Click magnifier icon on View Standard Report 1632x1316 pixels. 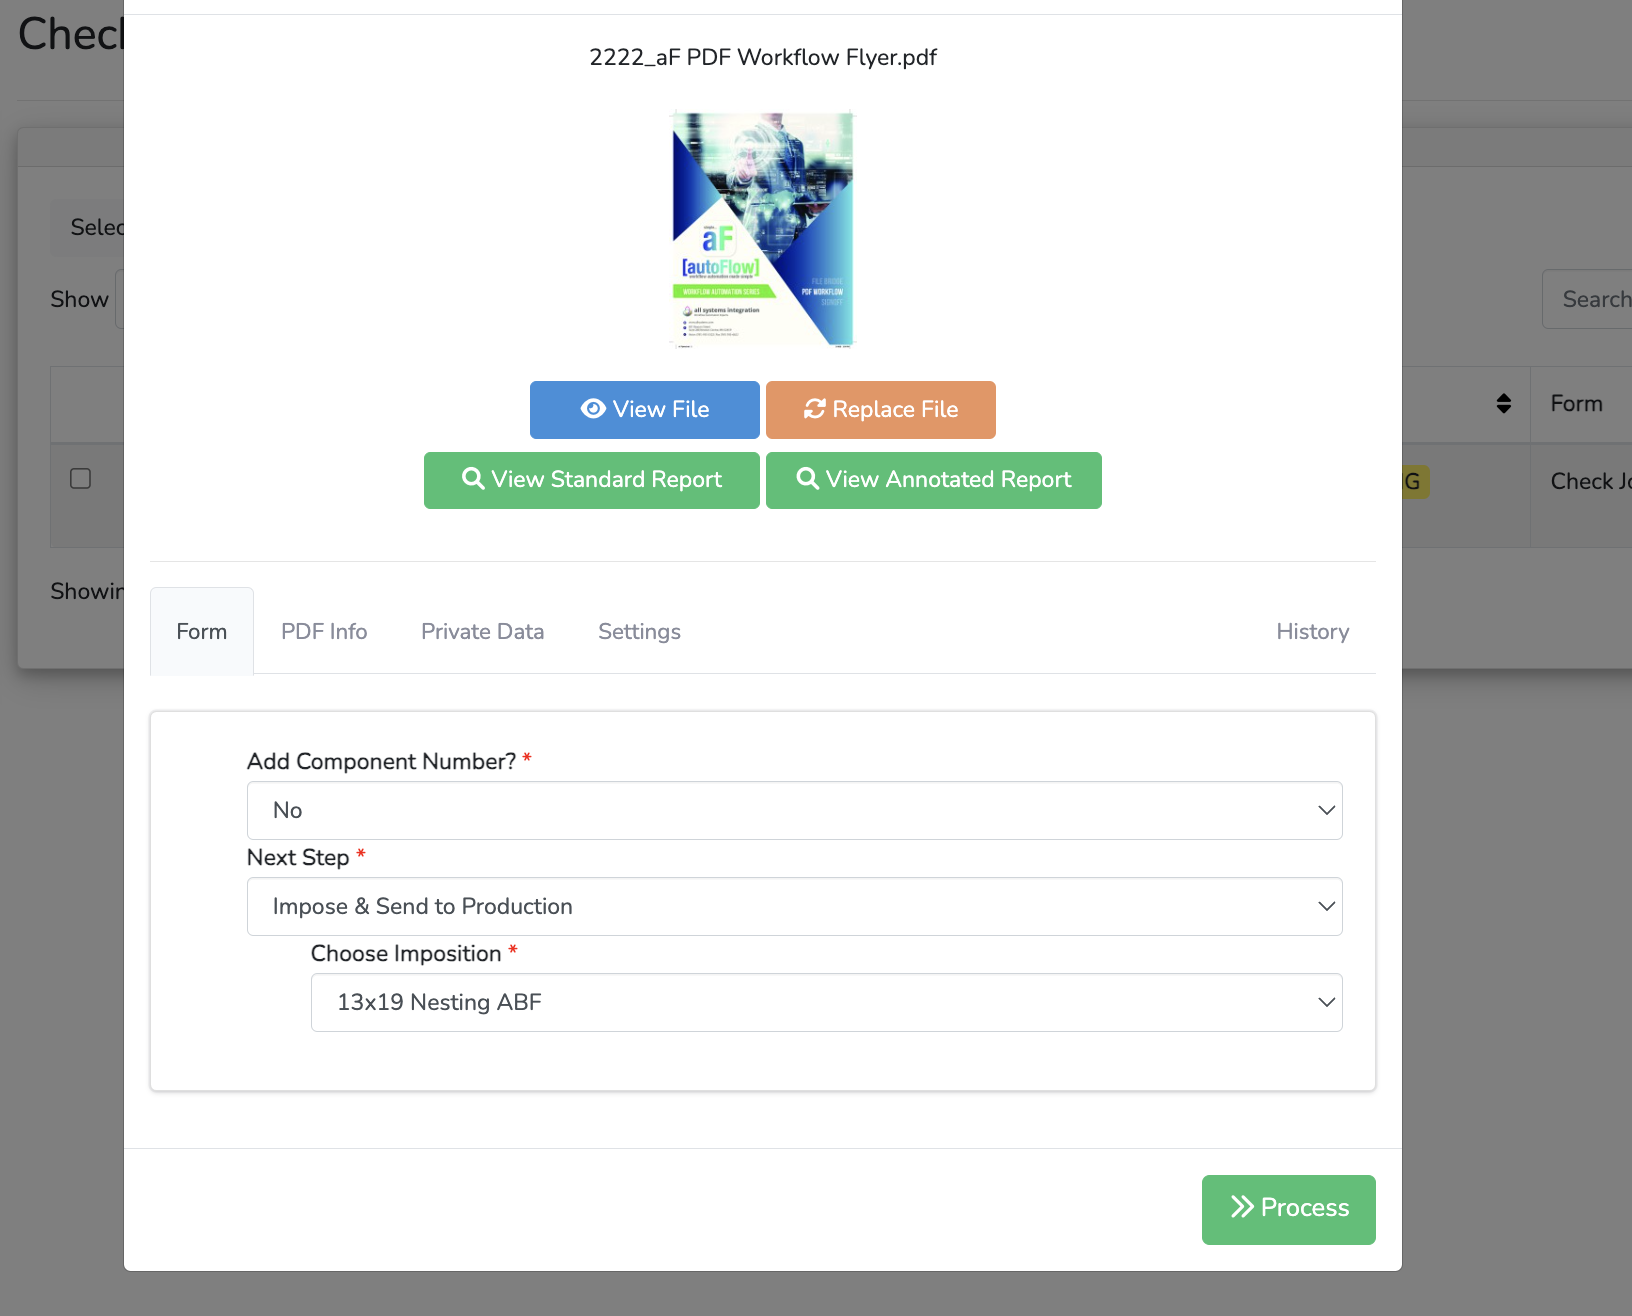click(473, 479)
